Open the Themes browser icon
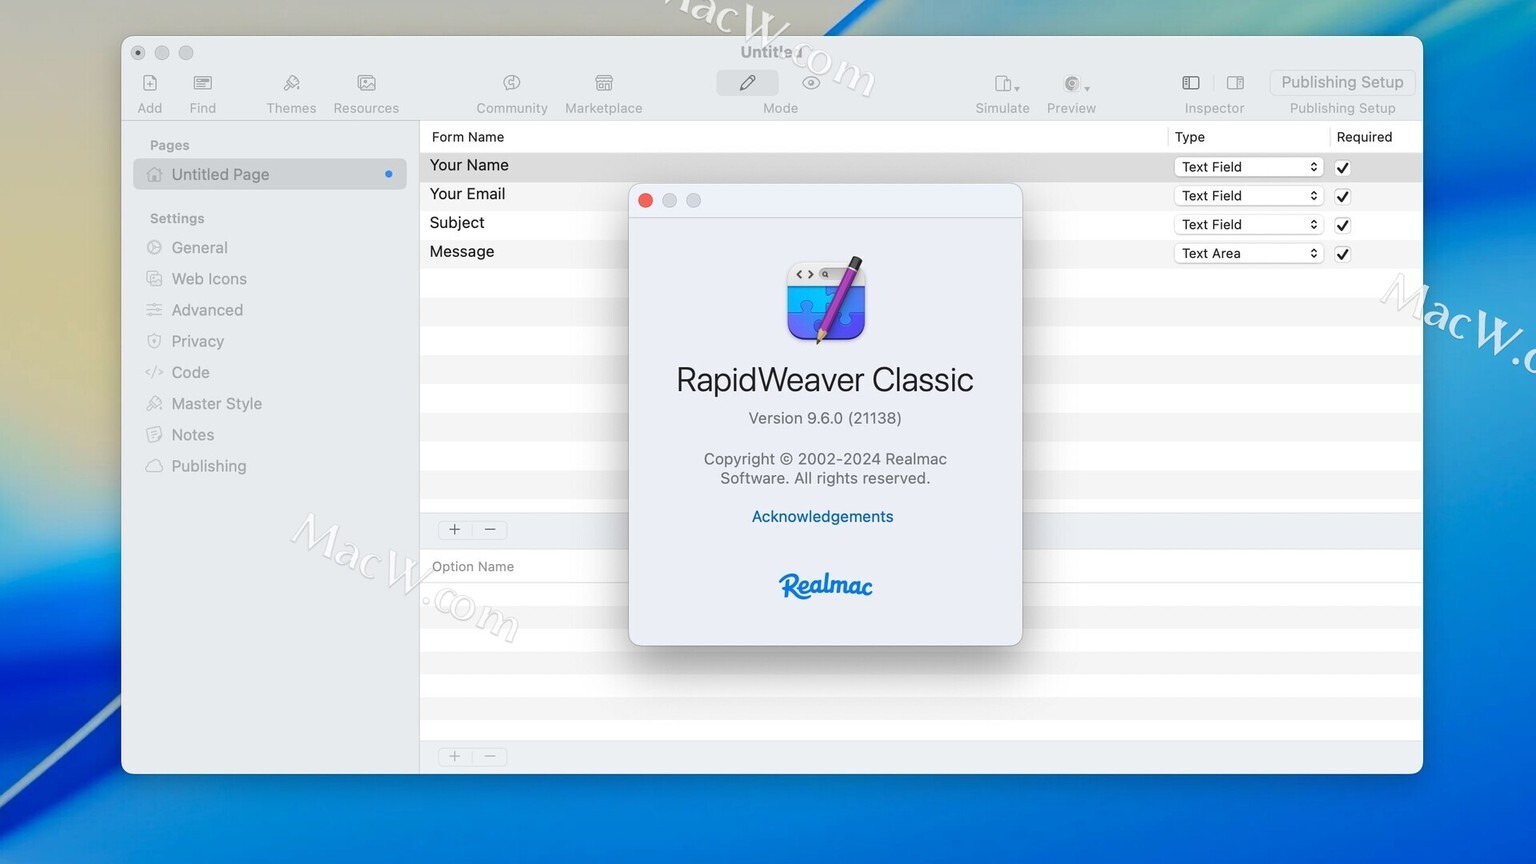 pyautogui.click(x=291, y=83)
